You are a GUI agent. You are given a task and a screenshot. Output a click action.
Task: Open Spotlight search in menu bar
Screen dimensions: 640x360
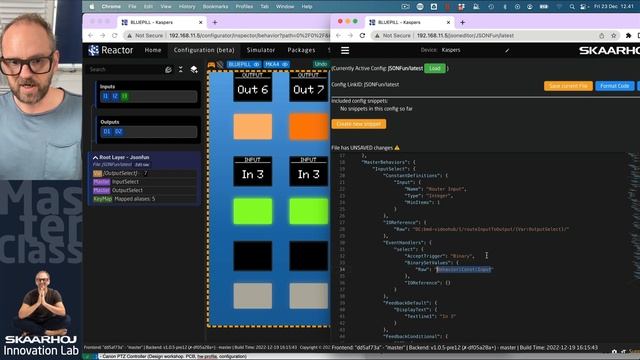click(x=572, y=7)
